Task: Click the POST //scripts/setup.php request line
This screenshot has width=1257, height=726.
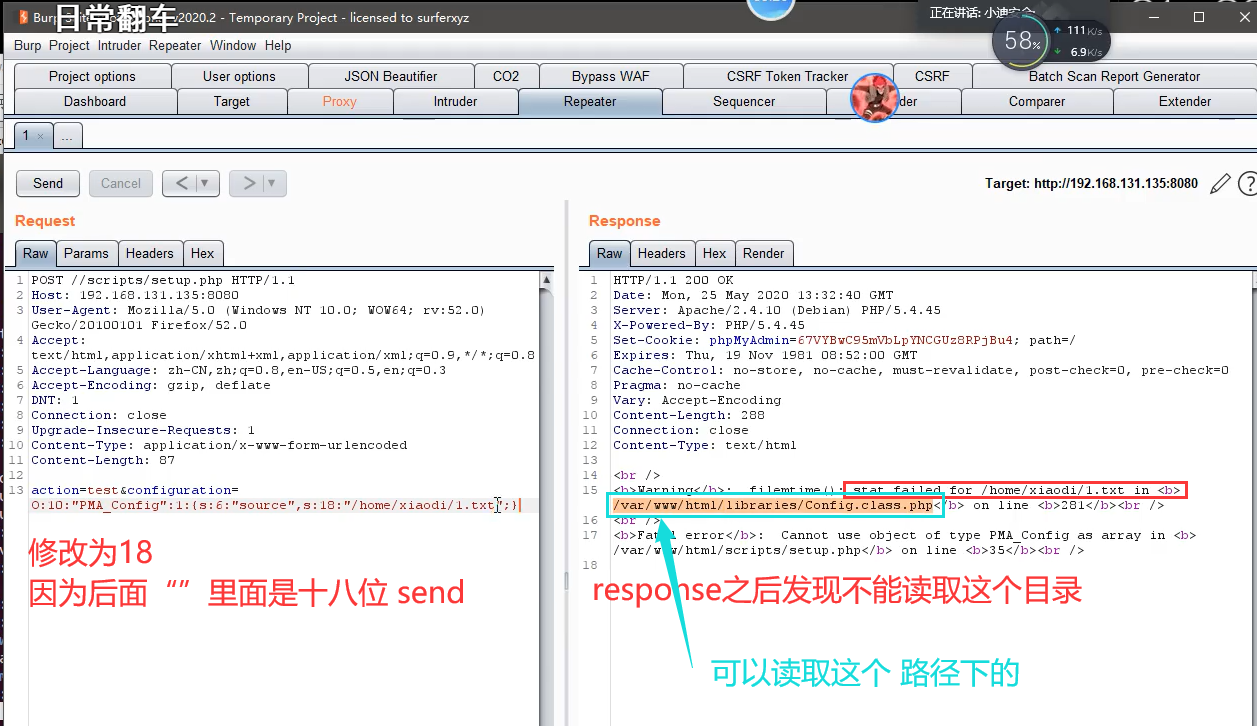Action: (x=163, y=280)
